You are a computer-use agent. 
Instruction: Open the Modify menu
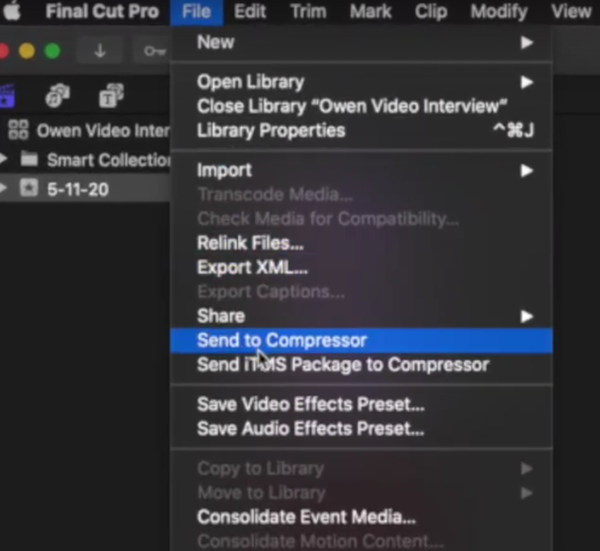[499, 11]
